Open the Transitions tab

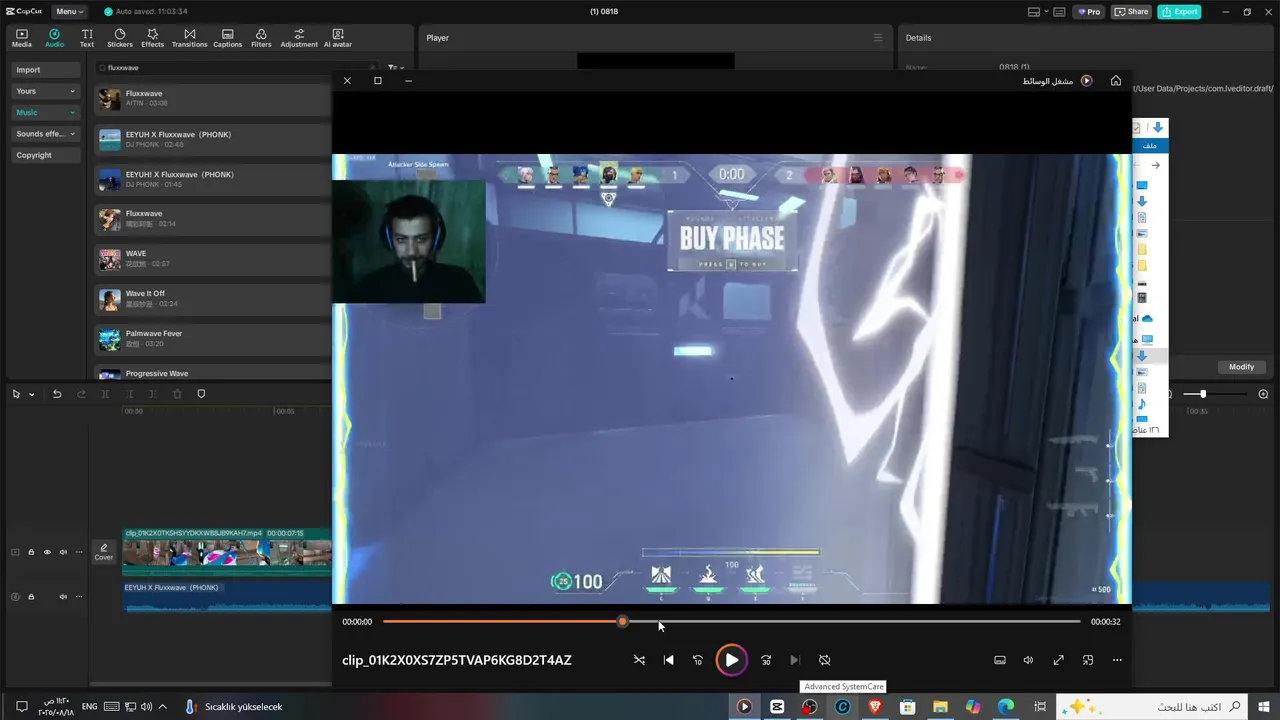tap(189, 38)
